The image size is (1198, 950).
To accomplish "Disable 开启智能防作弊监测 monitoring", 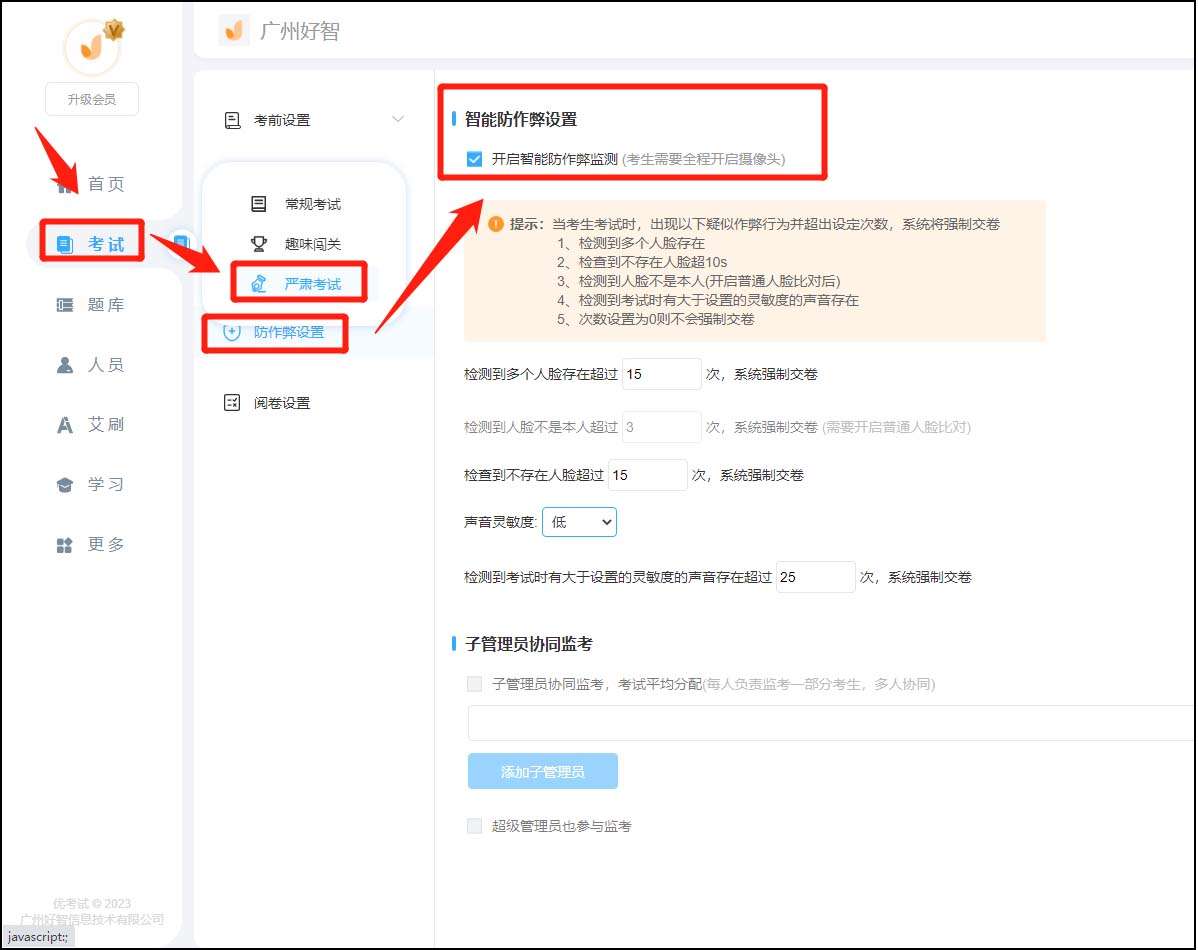I will (x=474, y=157).
